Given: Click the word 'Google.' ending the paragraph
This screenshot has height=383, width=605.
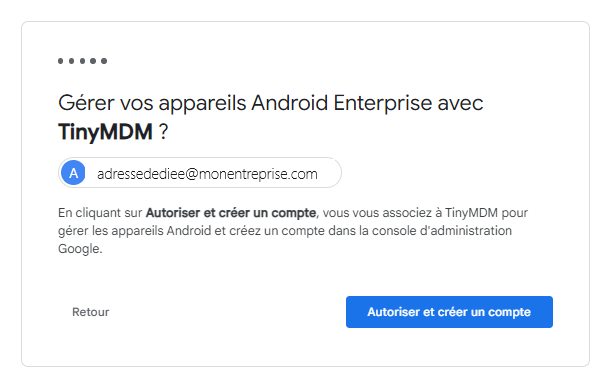Looking at the screenshot, I should pyautogui.click(x=80, y=249).
